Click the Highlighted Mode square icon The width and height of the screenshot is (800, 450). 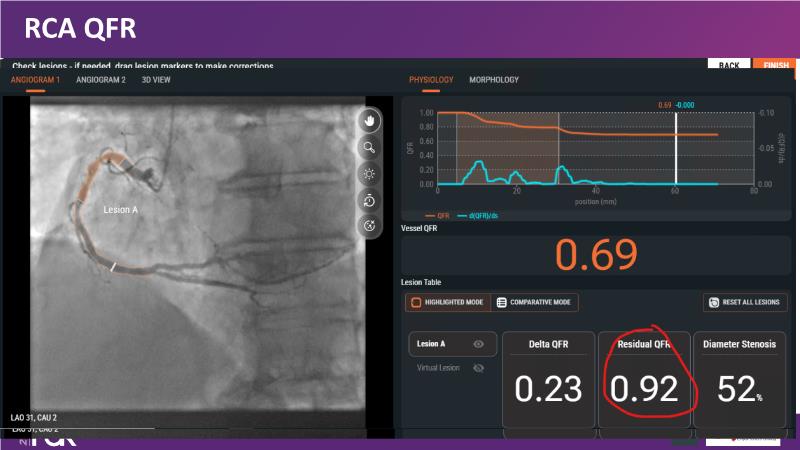point(415,302)
